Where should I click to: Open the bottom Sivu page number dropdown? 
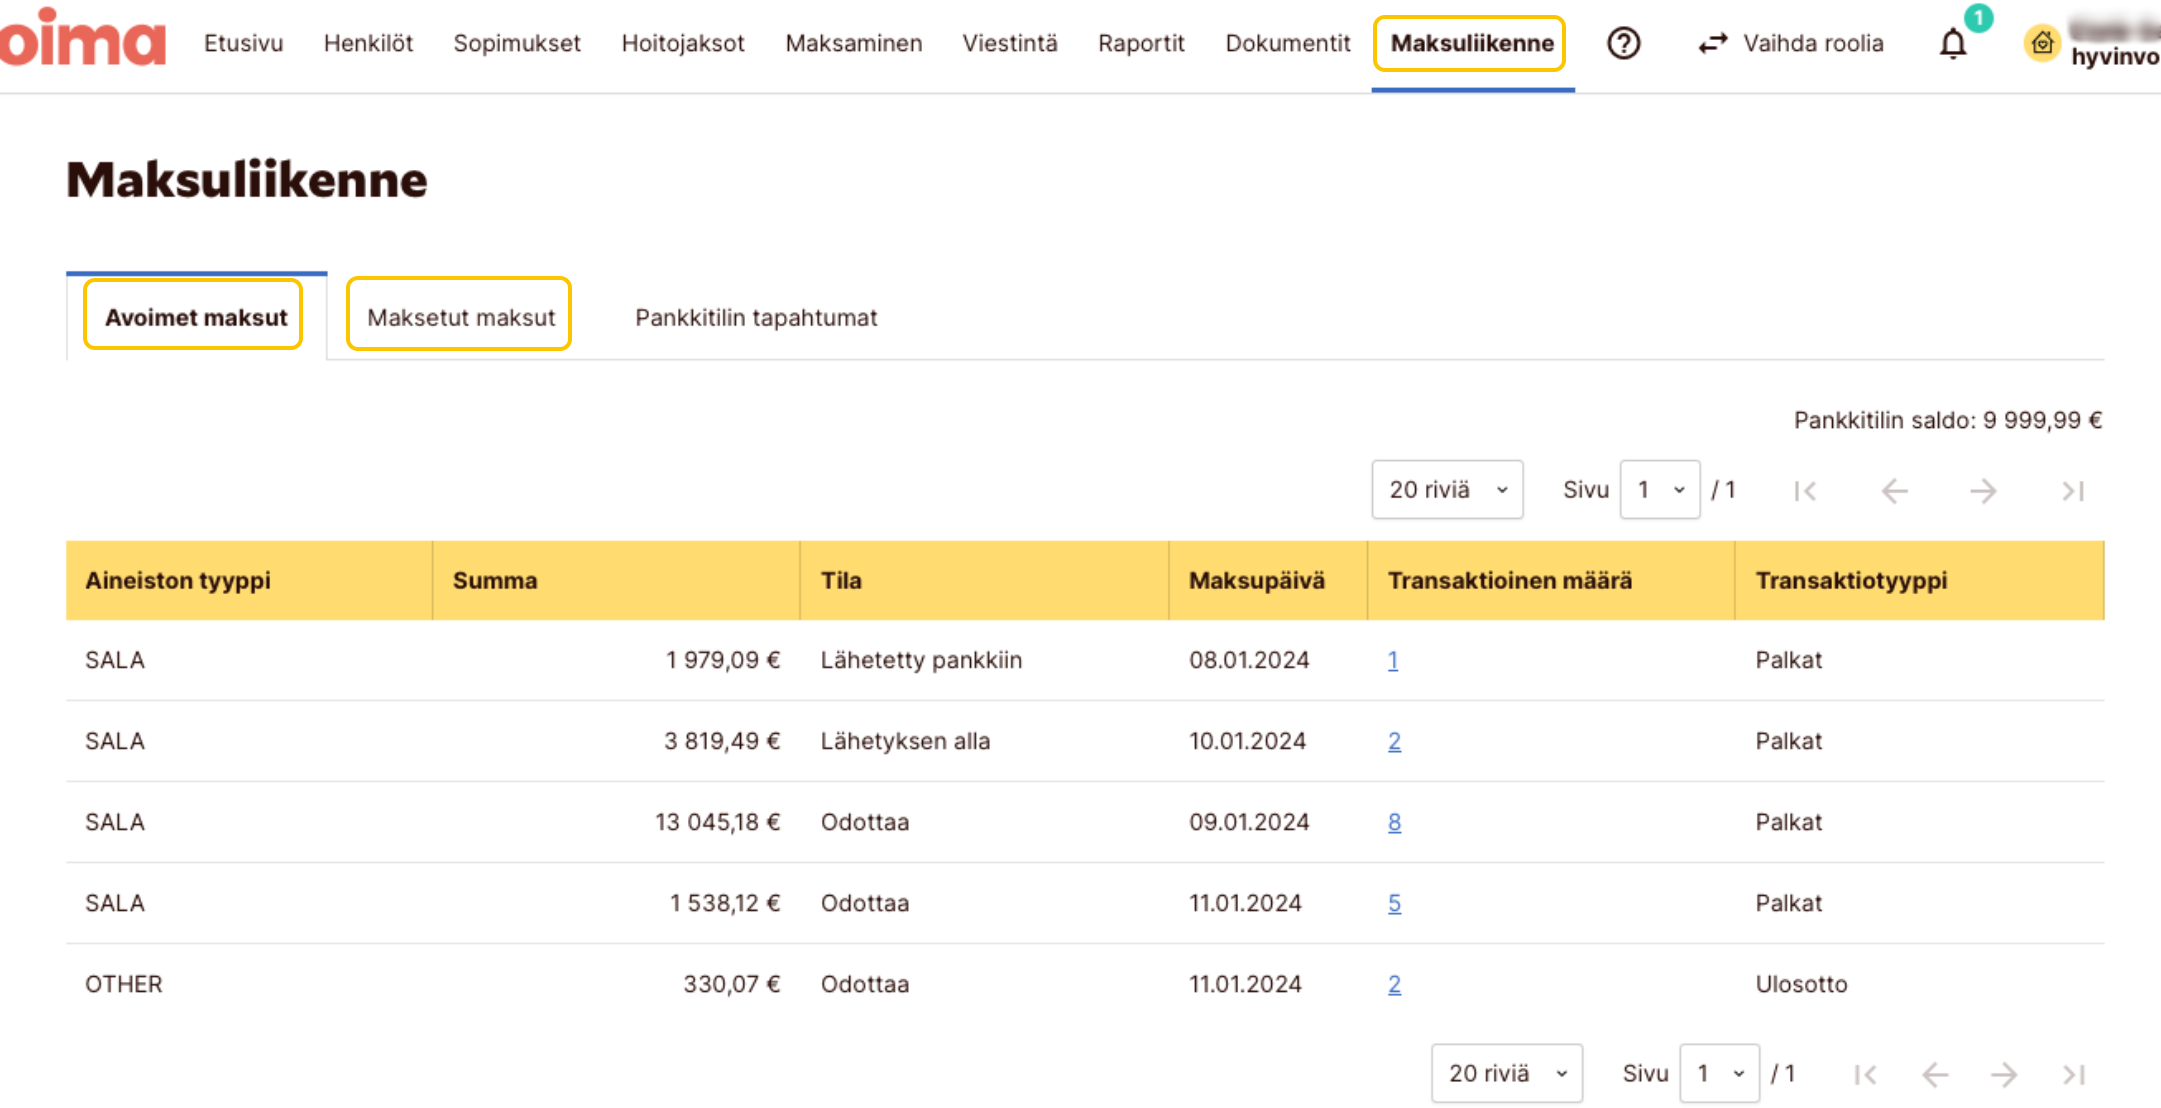pos(1719,1074)
